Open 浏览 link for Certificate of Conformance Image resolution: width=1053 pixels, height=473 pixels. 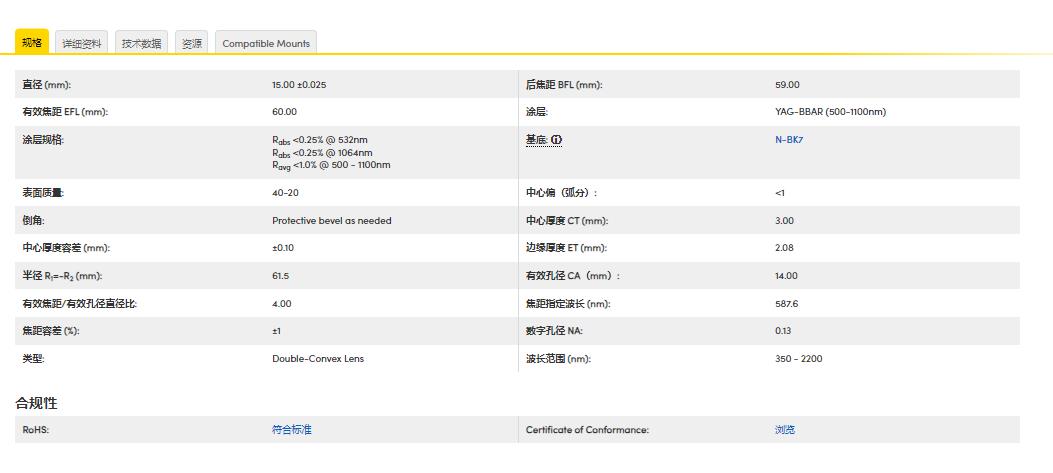[784, 430]
